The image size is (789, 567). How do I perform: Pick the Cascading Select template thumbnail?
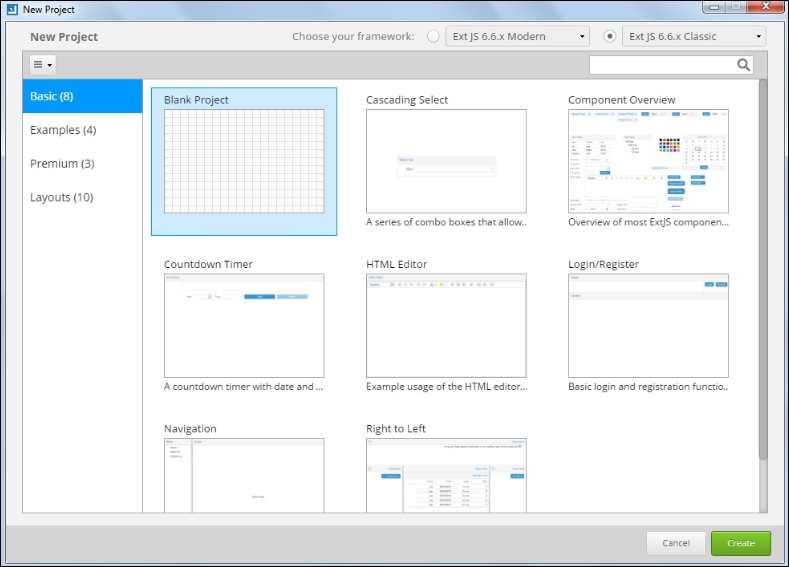(x=446, y=161)
